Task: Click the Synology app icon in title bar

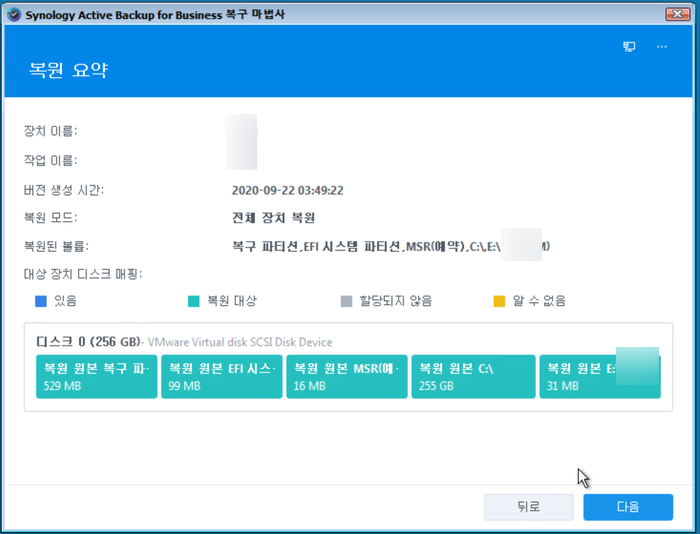Action: [x=14, y=15]
